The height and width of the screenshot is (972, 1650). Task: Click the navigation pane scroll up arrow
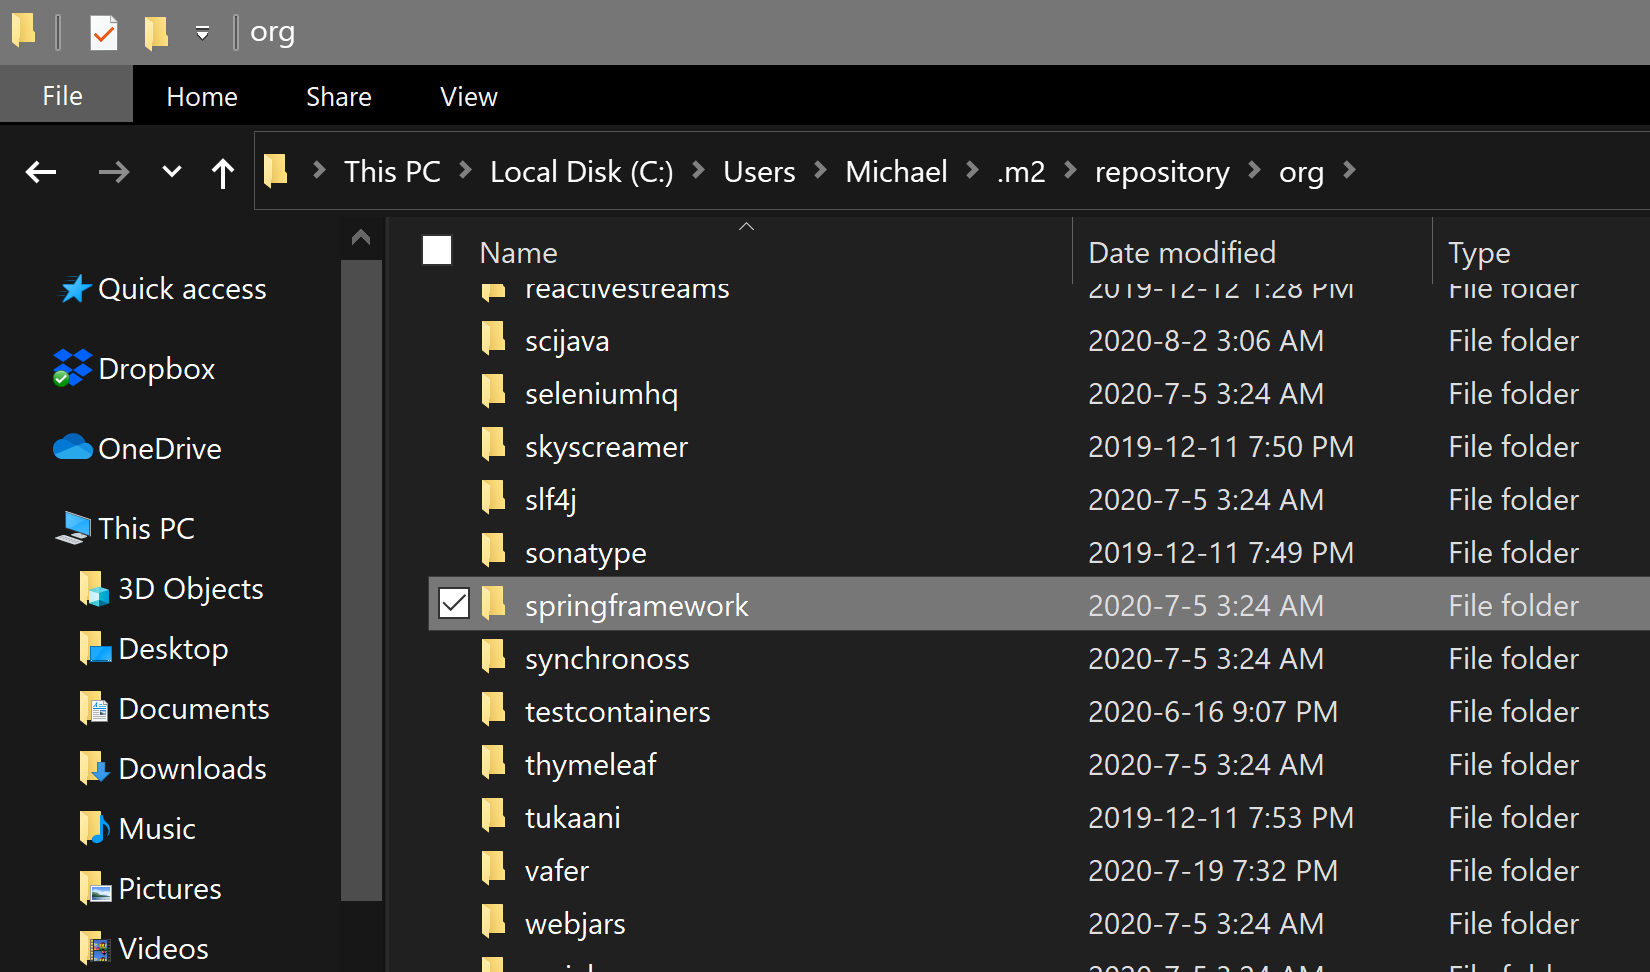(361, 238)
